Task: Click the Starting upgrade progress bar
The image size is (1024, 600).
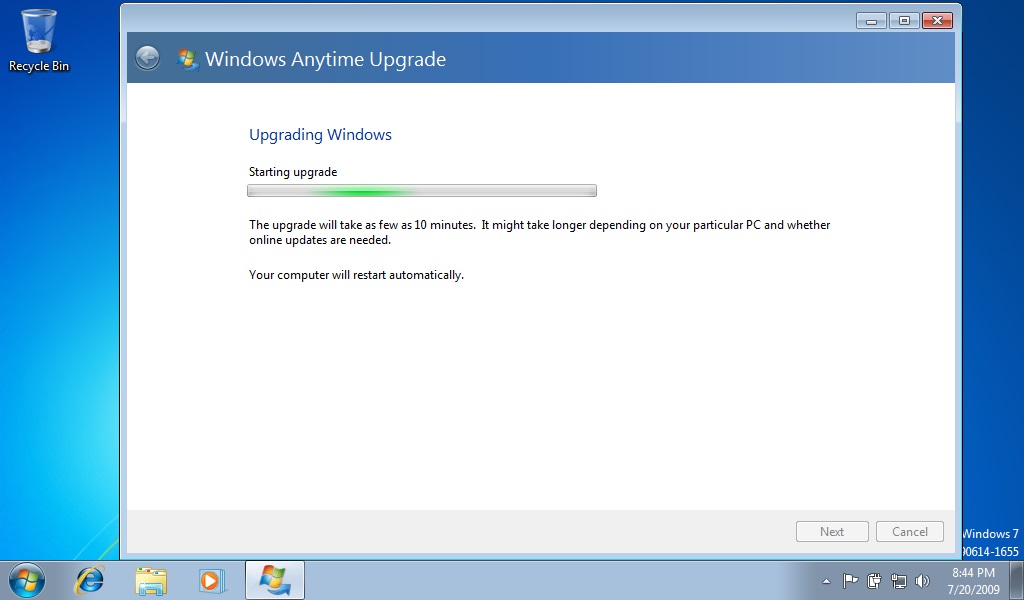Action: [x=422, y=191]
